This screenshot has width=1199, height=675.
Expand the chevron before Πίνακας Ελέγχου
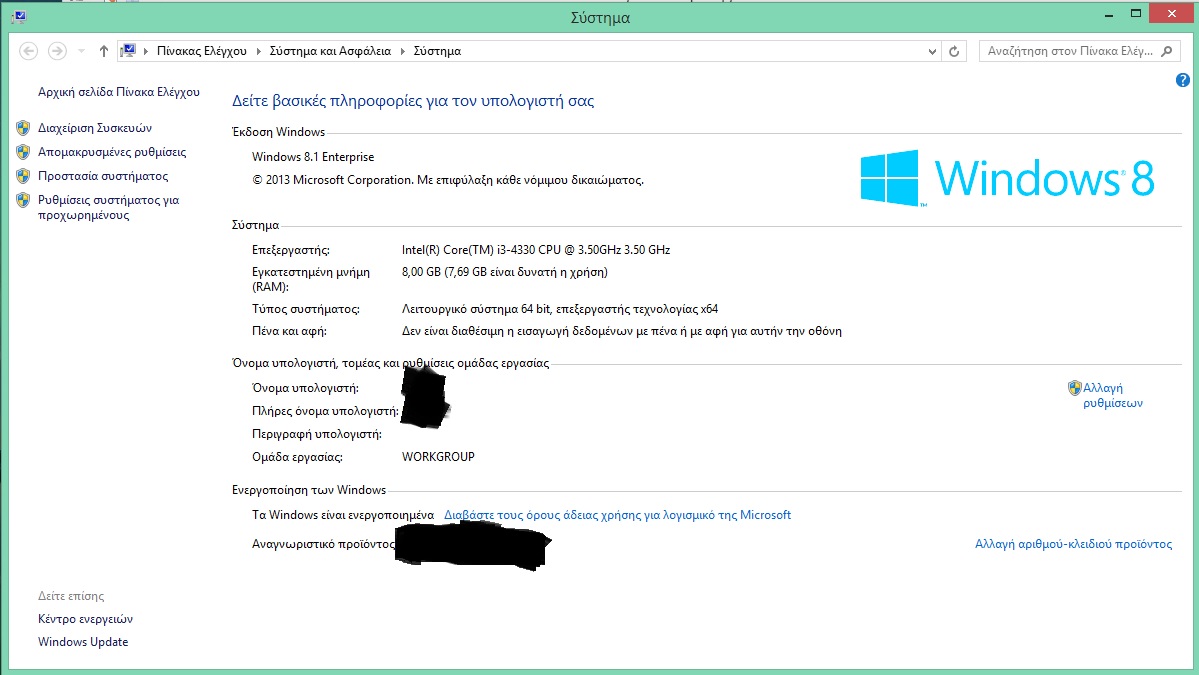(146, 51)
